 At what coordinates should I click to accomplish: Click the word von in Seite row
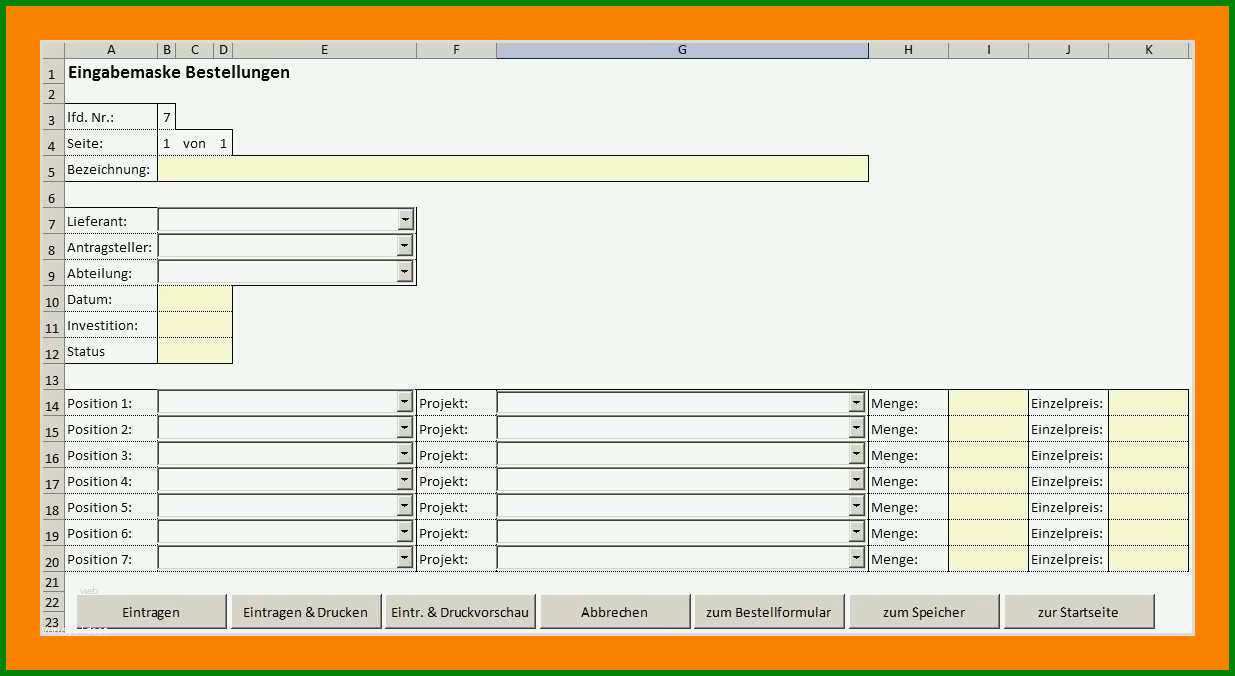pos(194,143)
